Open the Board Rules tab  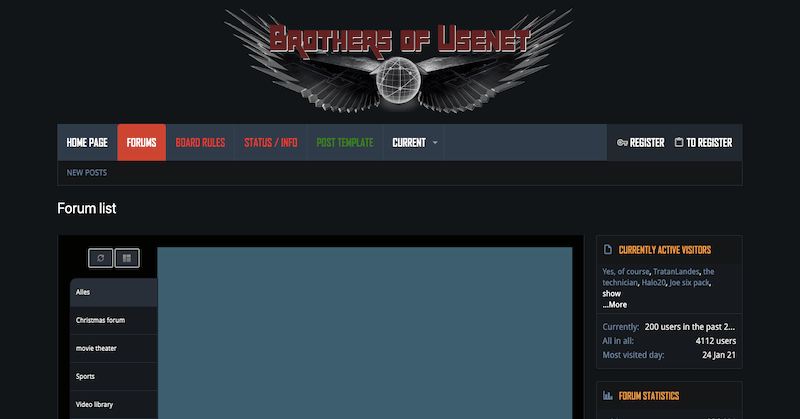(200, 142)
